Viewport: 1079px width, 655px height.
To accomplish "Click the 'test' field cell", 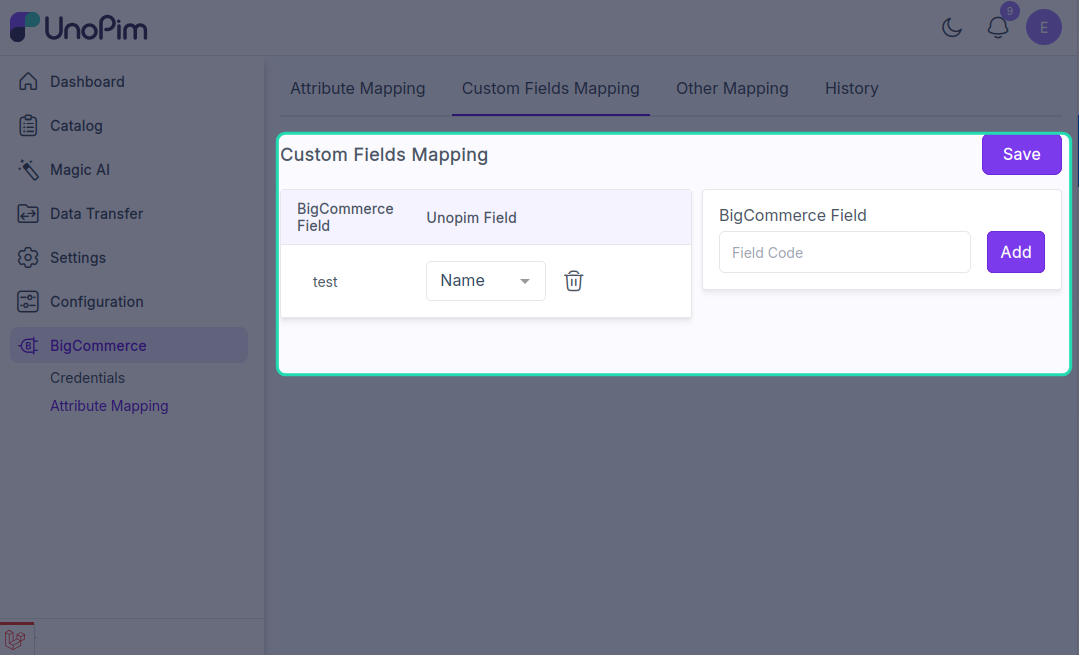I will point(325,282).
